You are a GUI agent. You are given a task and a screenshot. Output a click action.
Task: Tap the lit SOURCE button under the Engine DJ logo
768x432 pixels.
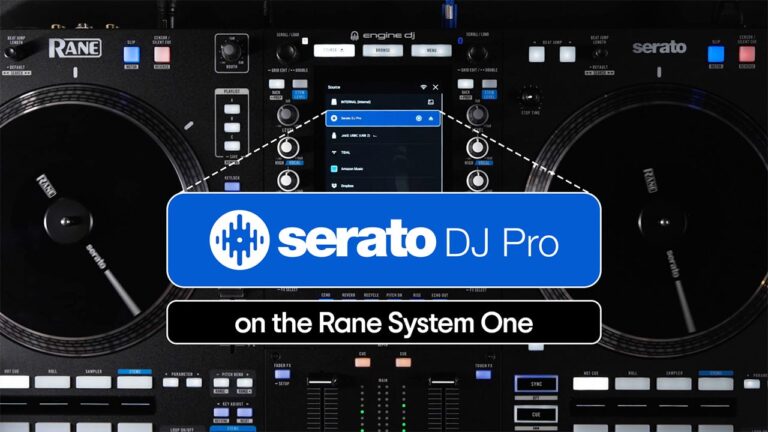[x=334, y=50]
